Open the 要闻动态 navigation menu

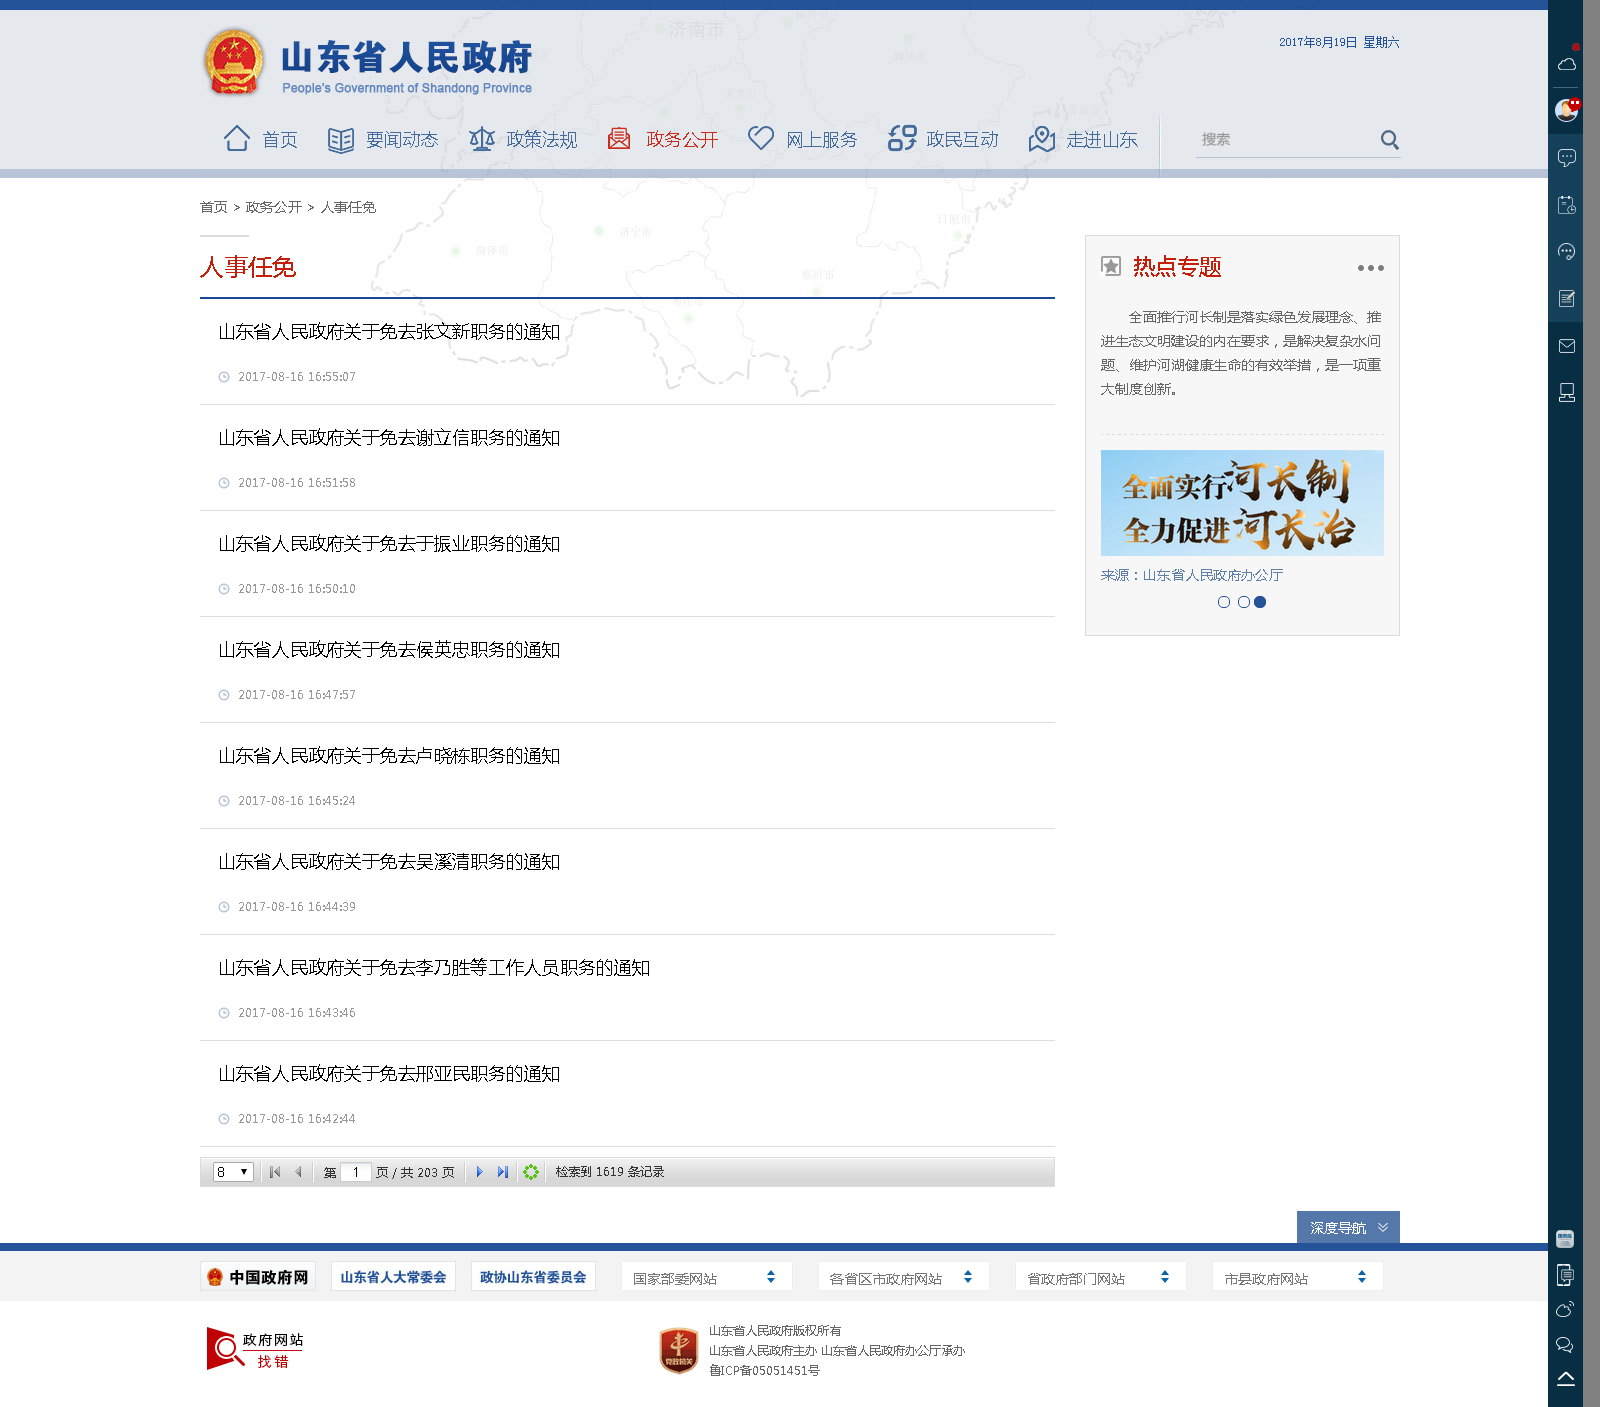[x=383, y=140]
